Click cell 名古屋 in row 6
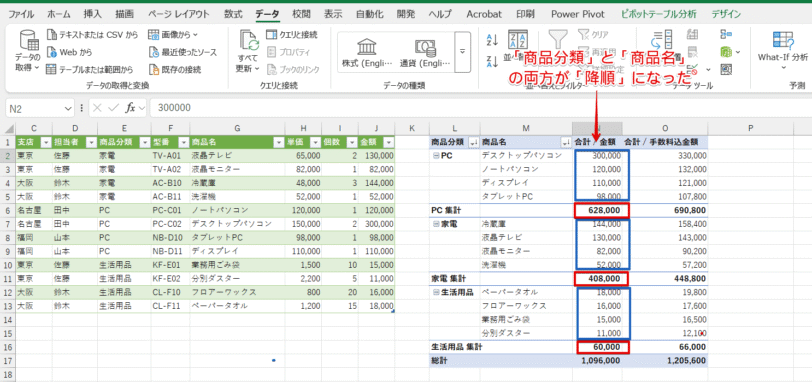 pos(34,210)
